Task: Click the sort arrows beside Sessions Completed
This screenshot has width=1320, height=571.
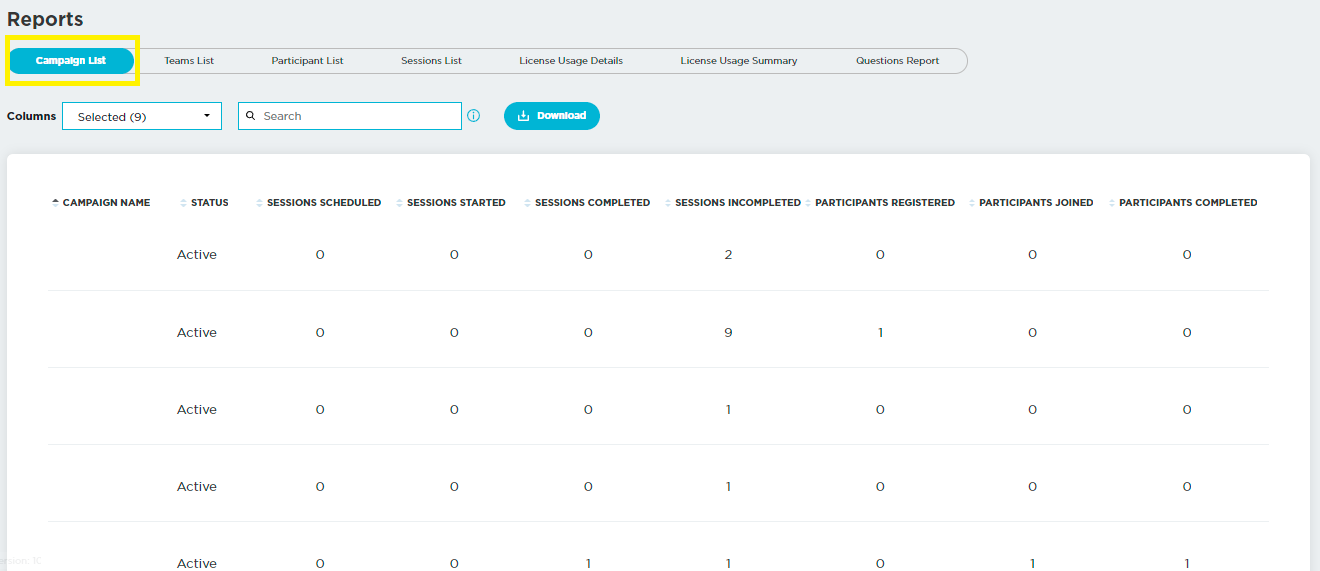Action: tap(527, 203)
